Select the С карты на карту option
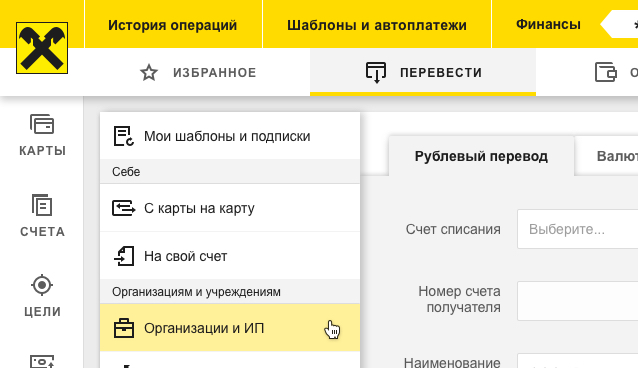 230,208
